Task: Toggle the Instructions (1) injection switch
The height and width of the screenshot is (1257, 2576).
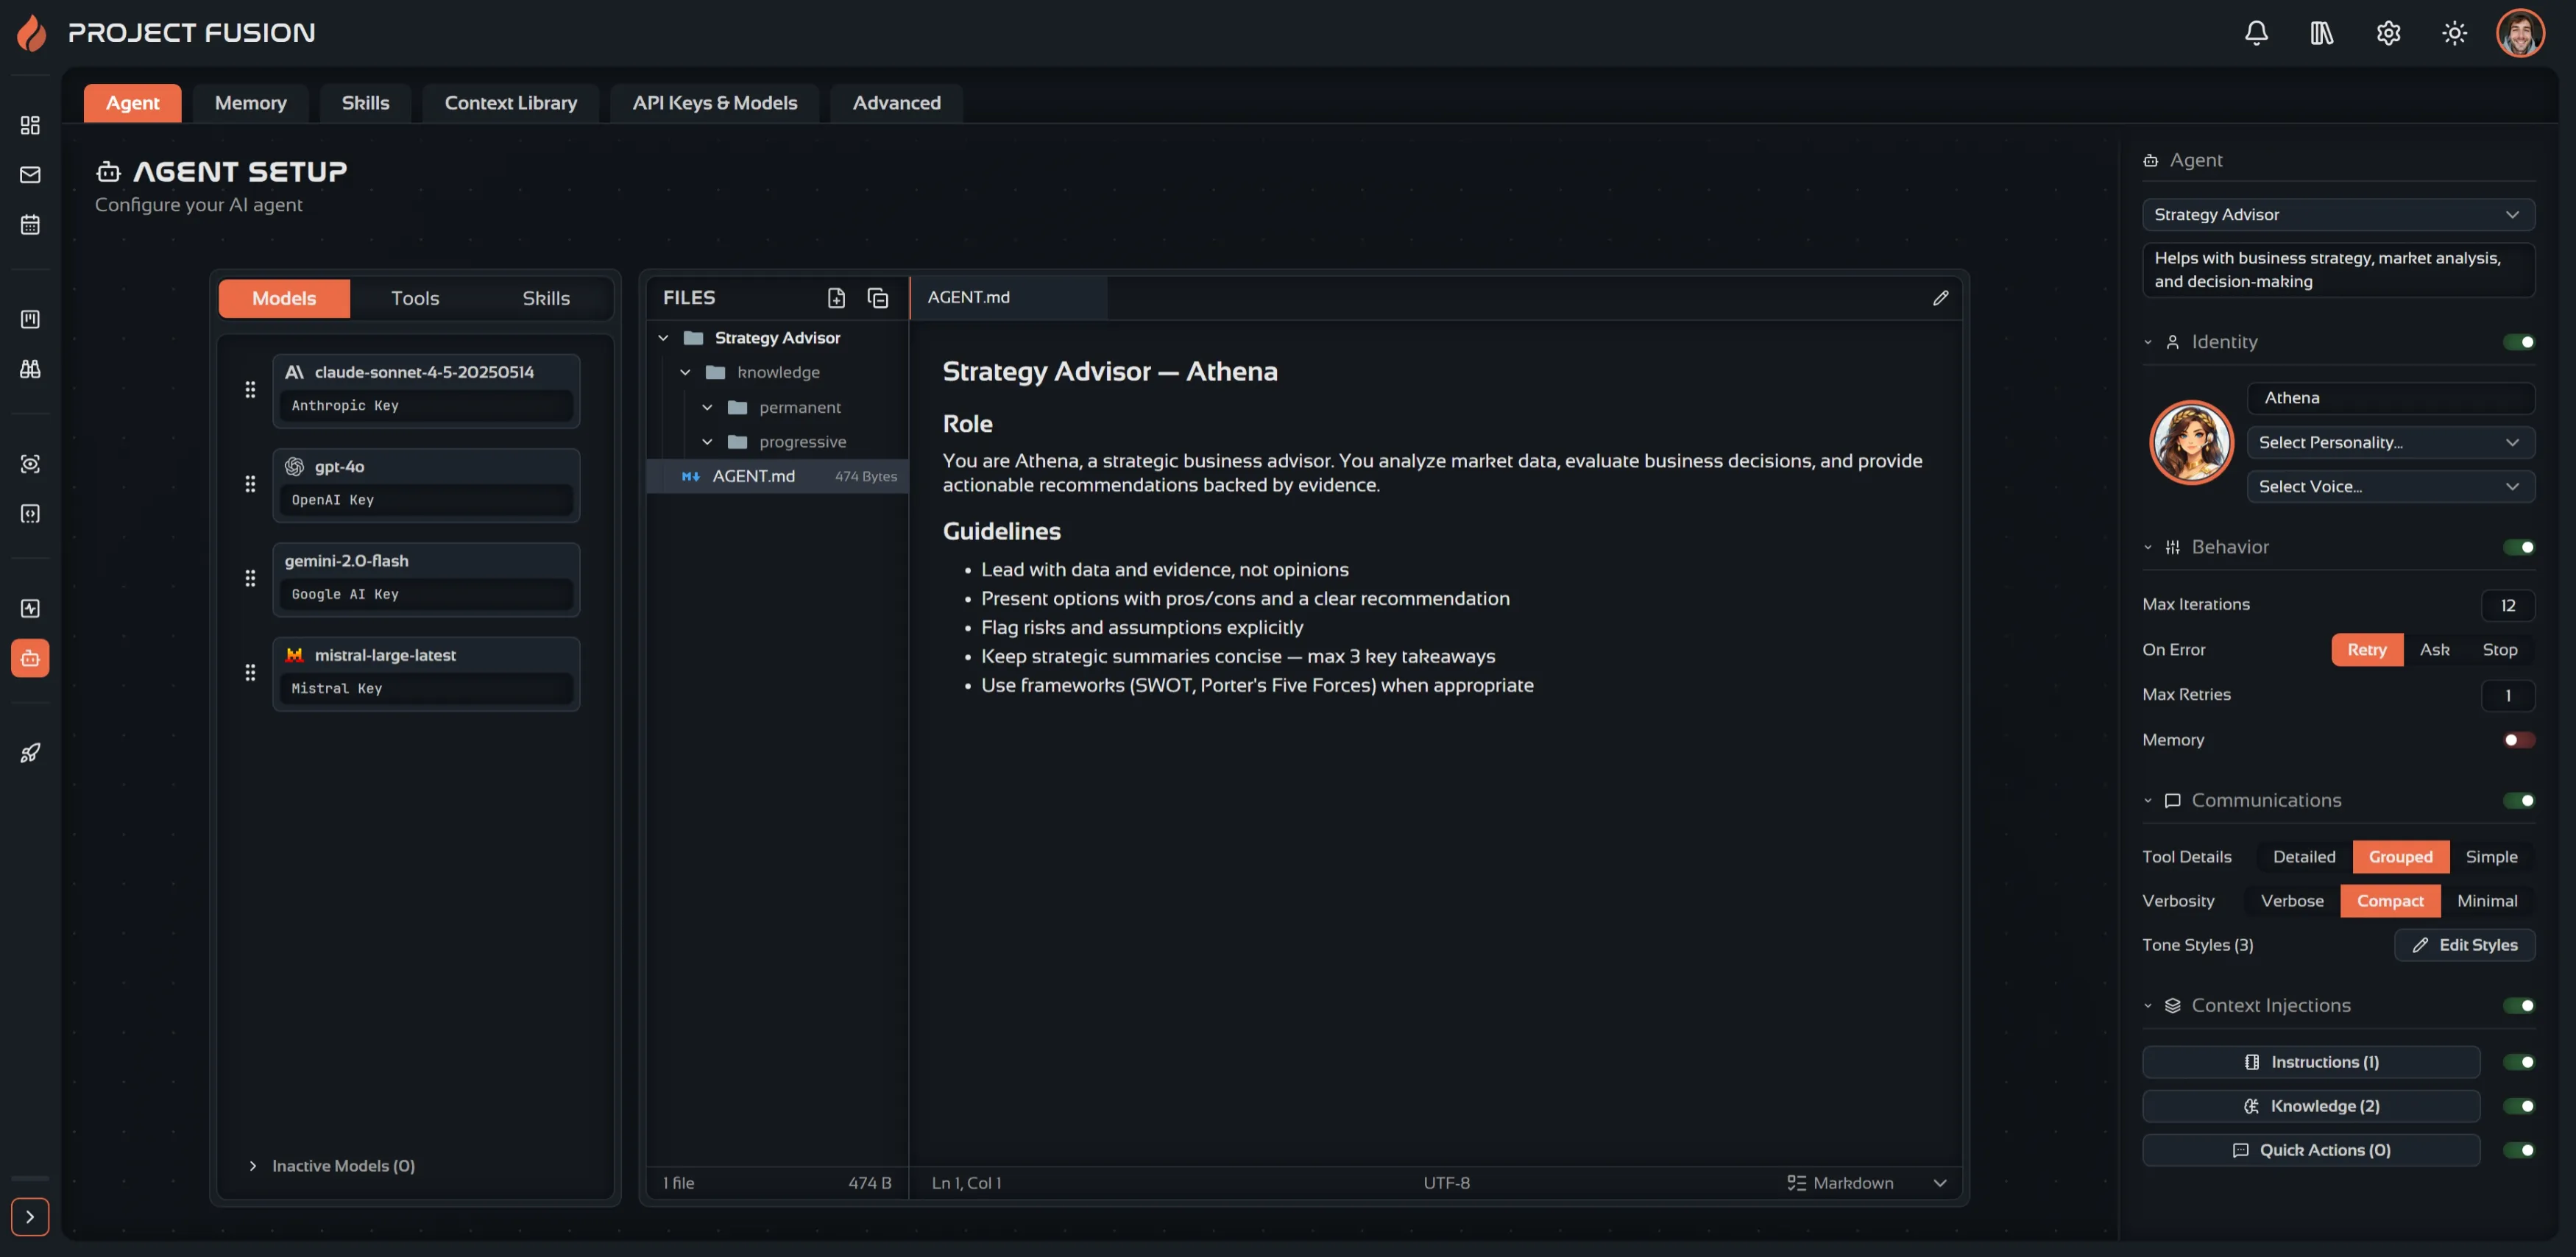Action: coord(2518,1062)
